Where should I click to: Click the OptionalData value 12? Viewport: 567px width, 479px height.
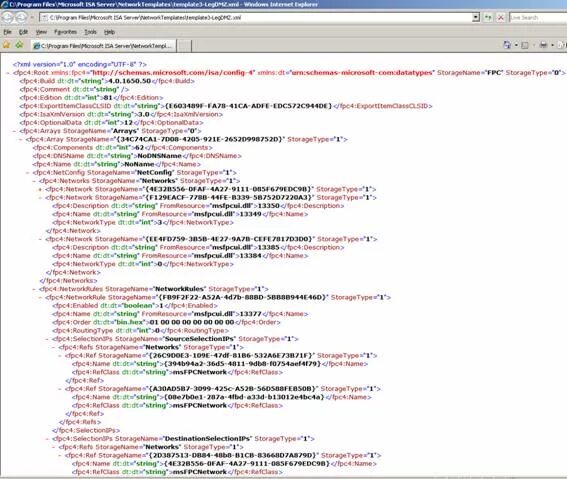[x=128, y=123]
